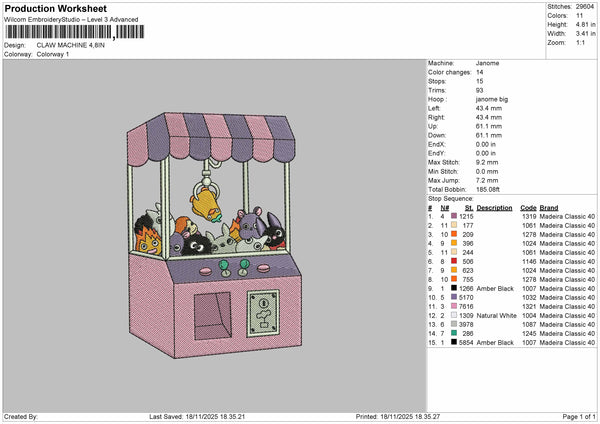Click thread code 1319 in row 1

[529, 217]
